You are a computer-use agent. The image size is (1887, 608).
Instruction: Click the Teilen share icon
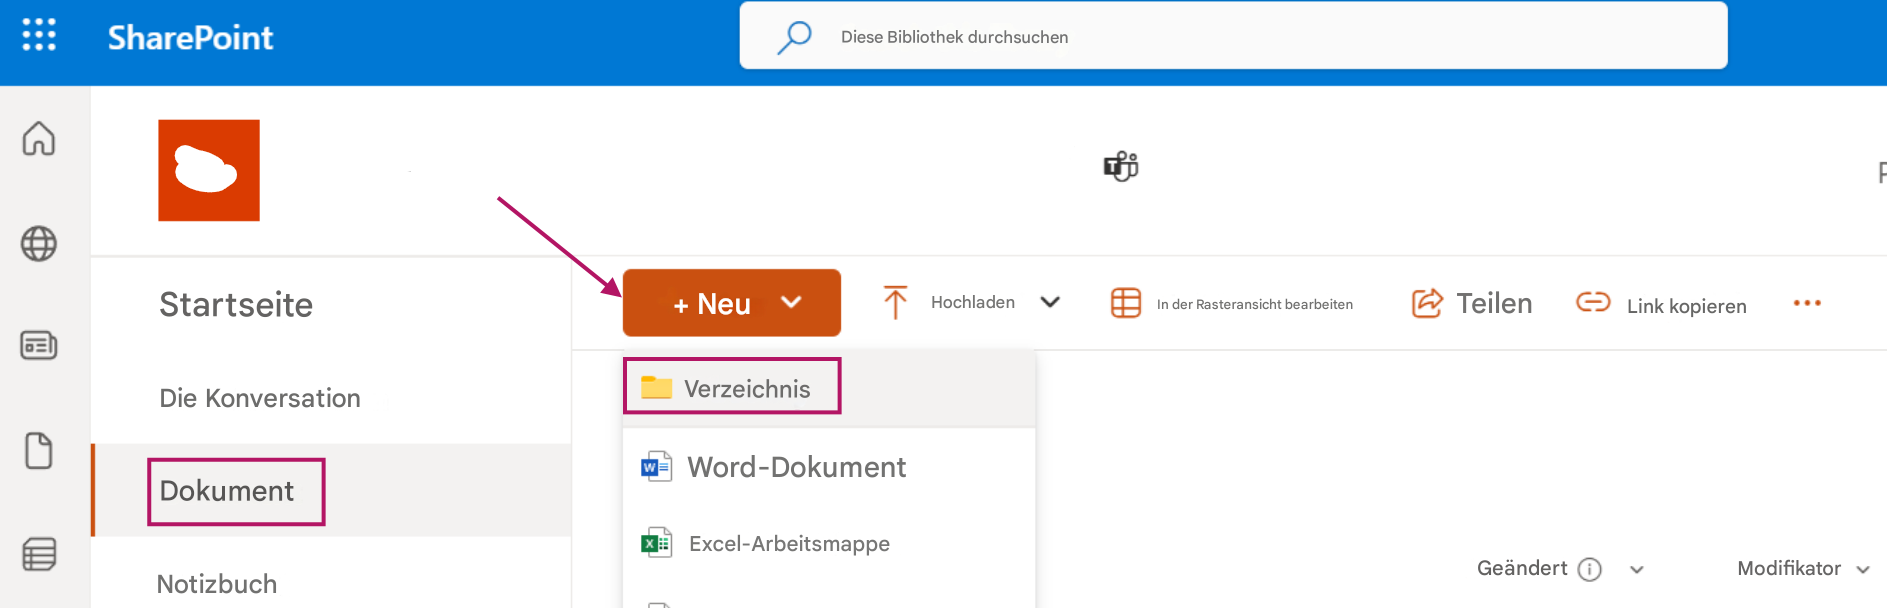[1427, 303]
